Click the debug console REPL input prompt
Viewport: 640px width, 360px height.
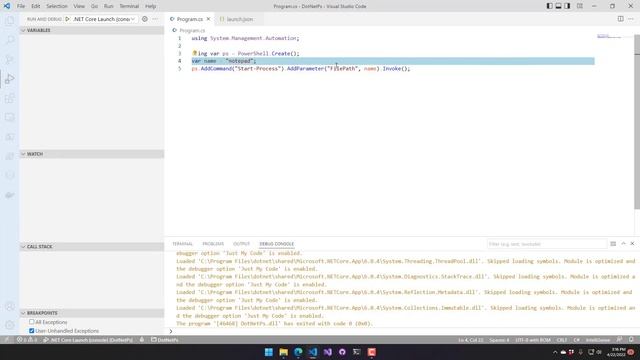pos(402,331)
